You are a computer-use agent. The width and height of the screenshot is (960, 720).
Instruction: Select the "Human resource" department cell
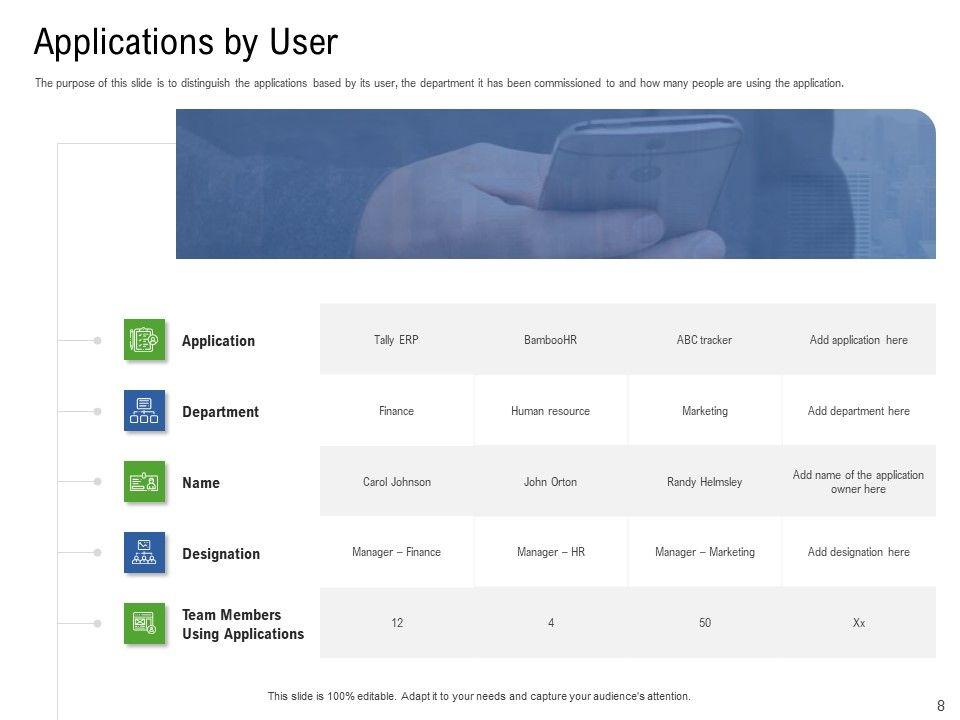coord(550,411)
